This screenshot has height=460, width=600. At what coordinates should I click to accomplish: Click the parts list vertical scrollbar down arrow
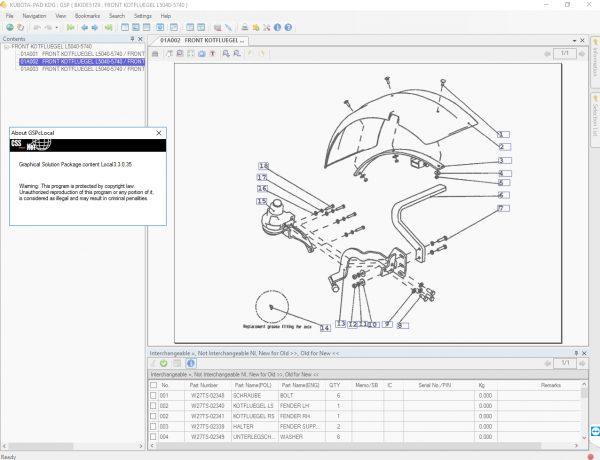point(584,437)
